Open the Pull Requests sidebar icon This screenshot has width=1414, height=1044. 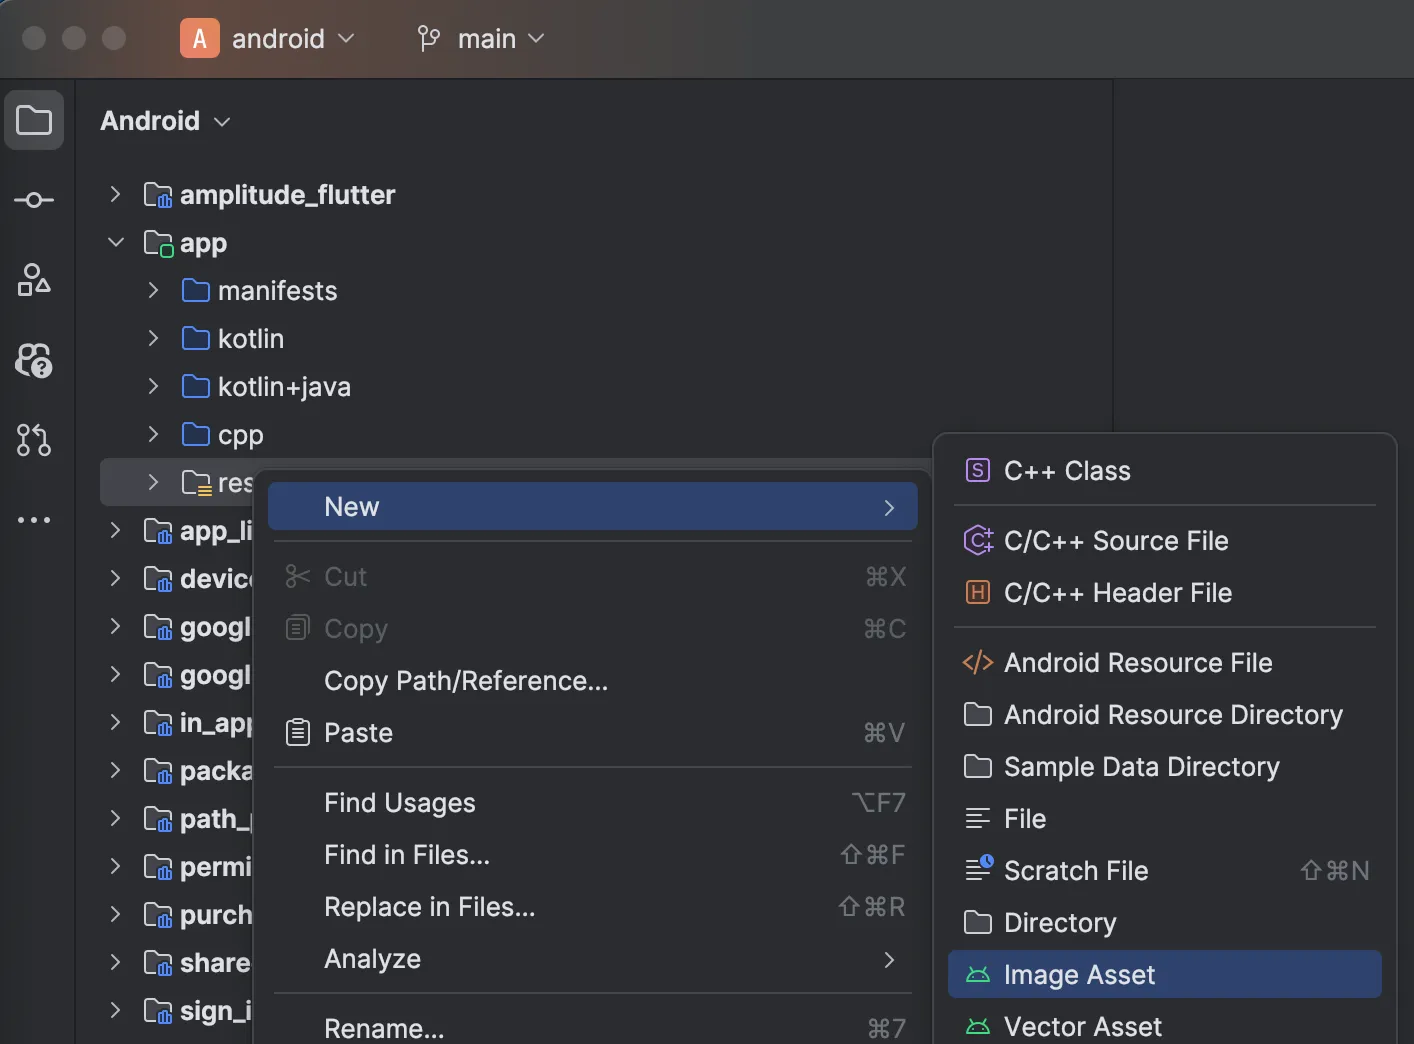click(x=34, y=440)
